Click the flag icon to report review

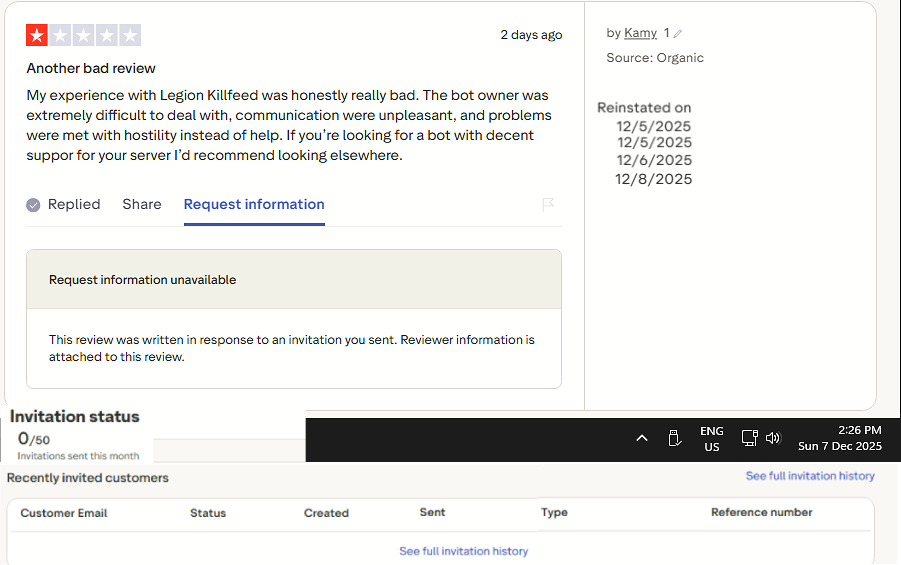[x=548, y=204]
